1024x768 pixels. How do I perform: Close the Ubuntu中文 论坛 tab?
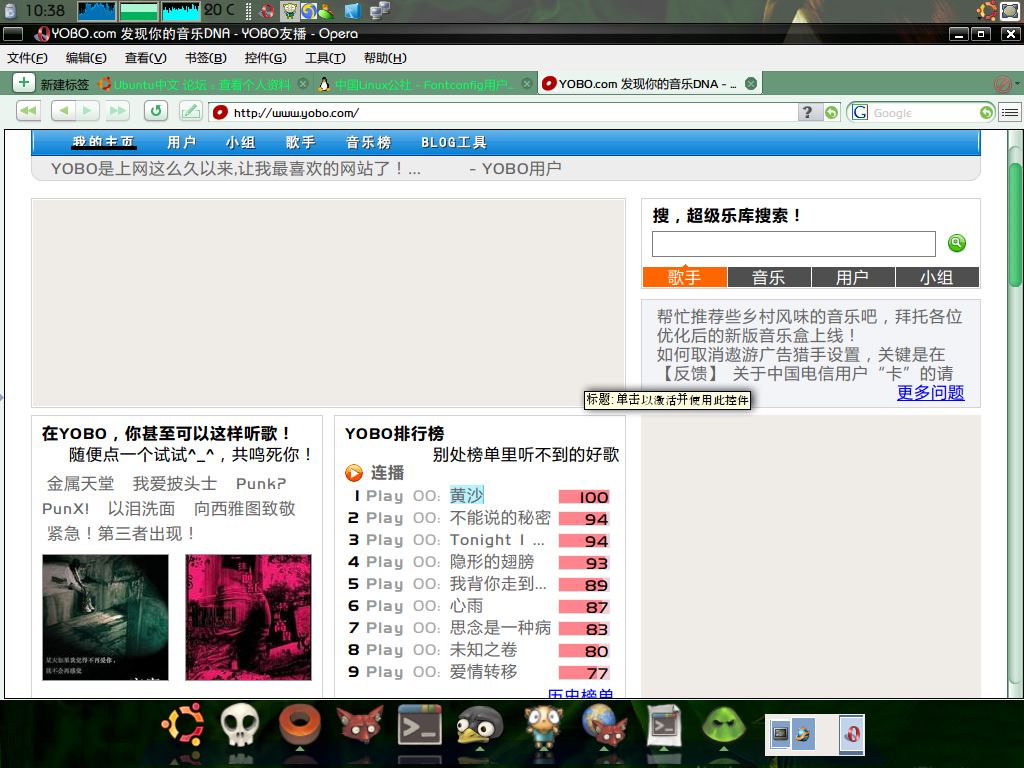pyautogui.click(x=303, y=84)
